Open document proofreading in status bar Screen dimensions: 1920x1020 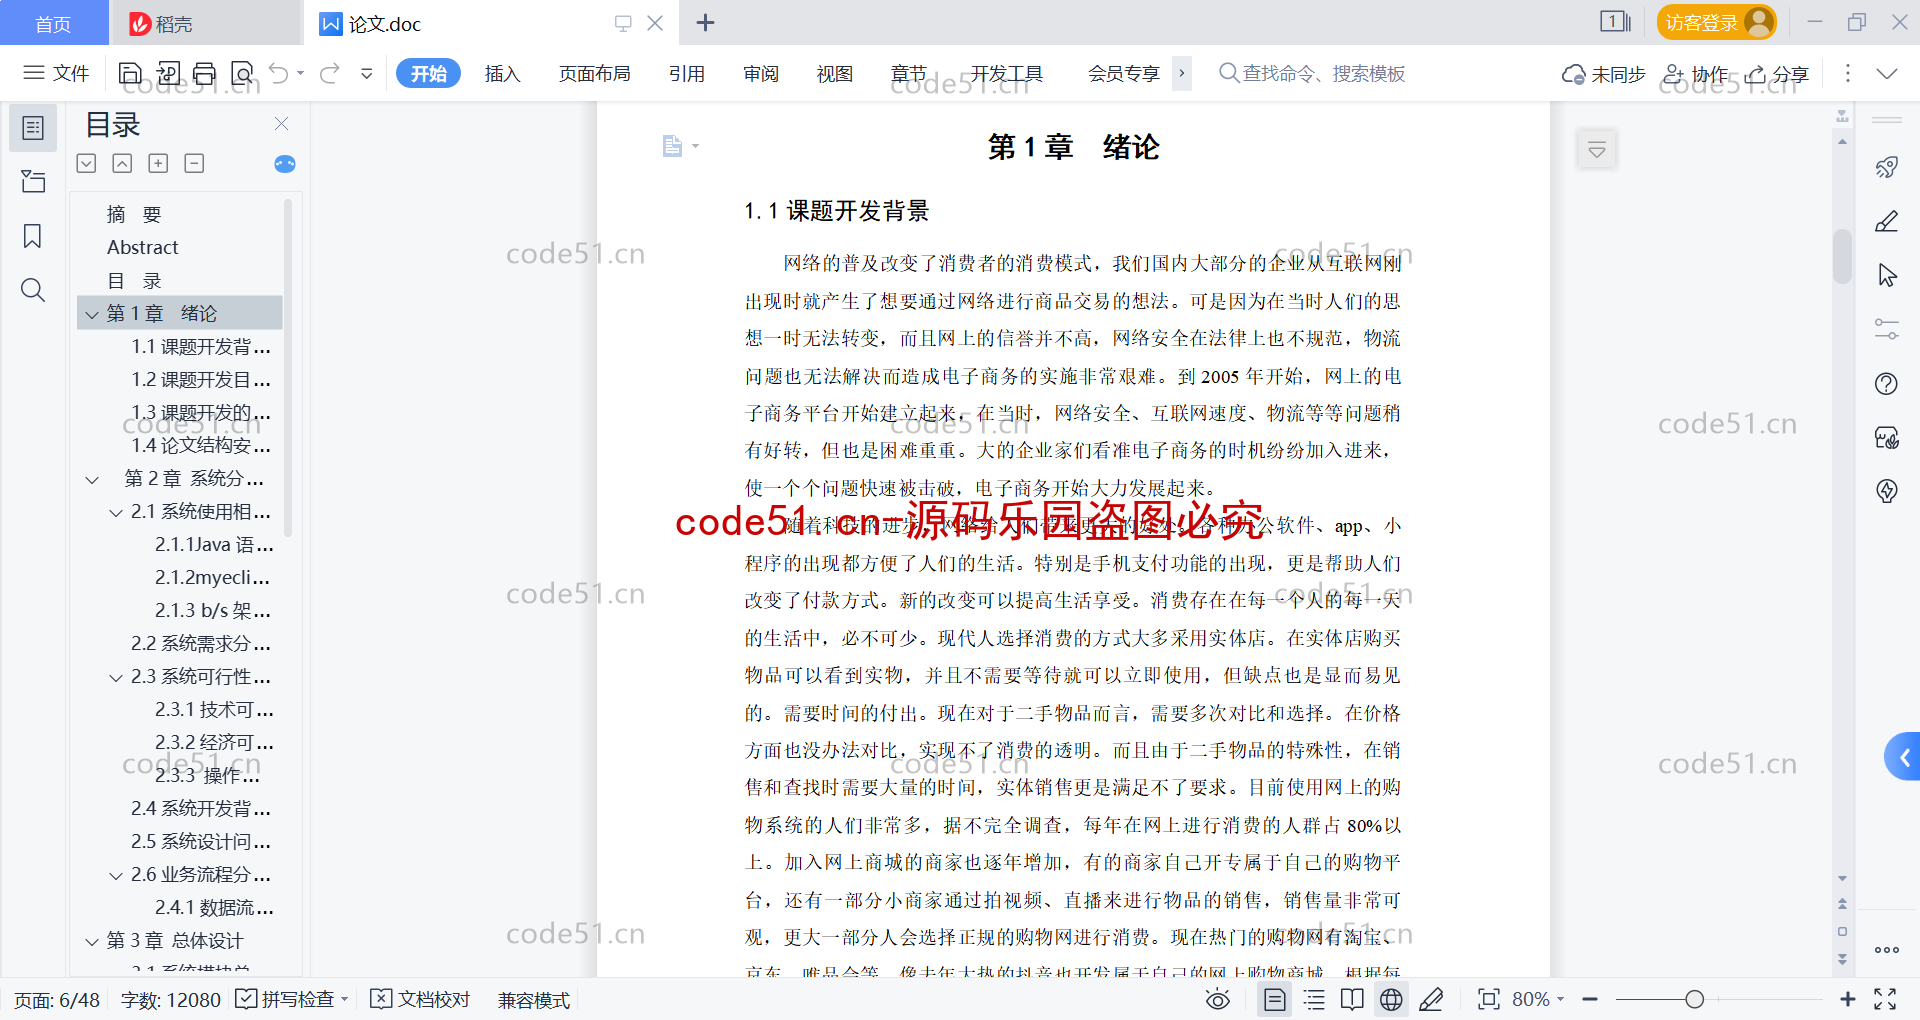pyautogui.click(x=420, y=999)
